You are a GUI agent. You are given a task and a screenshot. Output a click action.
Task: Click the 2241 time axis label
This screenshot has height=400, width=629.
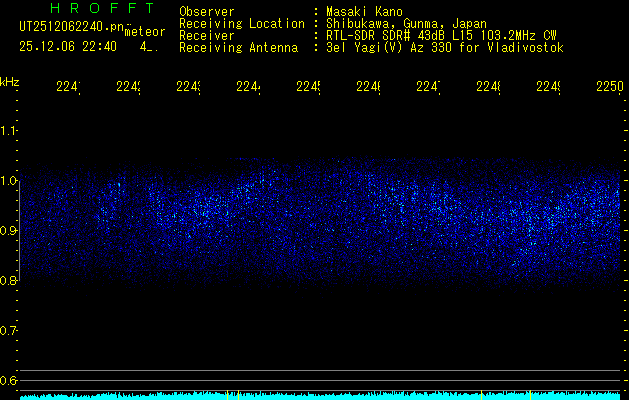(x=68, y=87)
